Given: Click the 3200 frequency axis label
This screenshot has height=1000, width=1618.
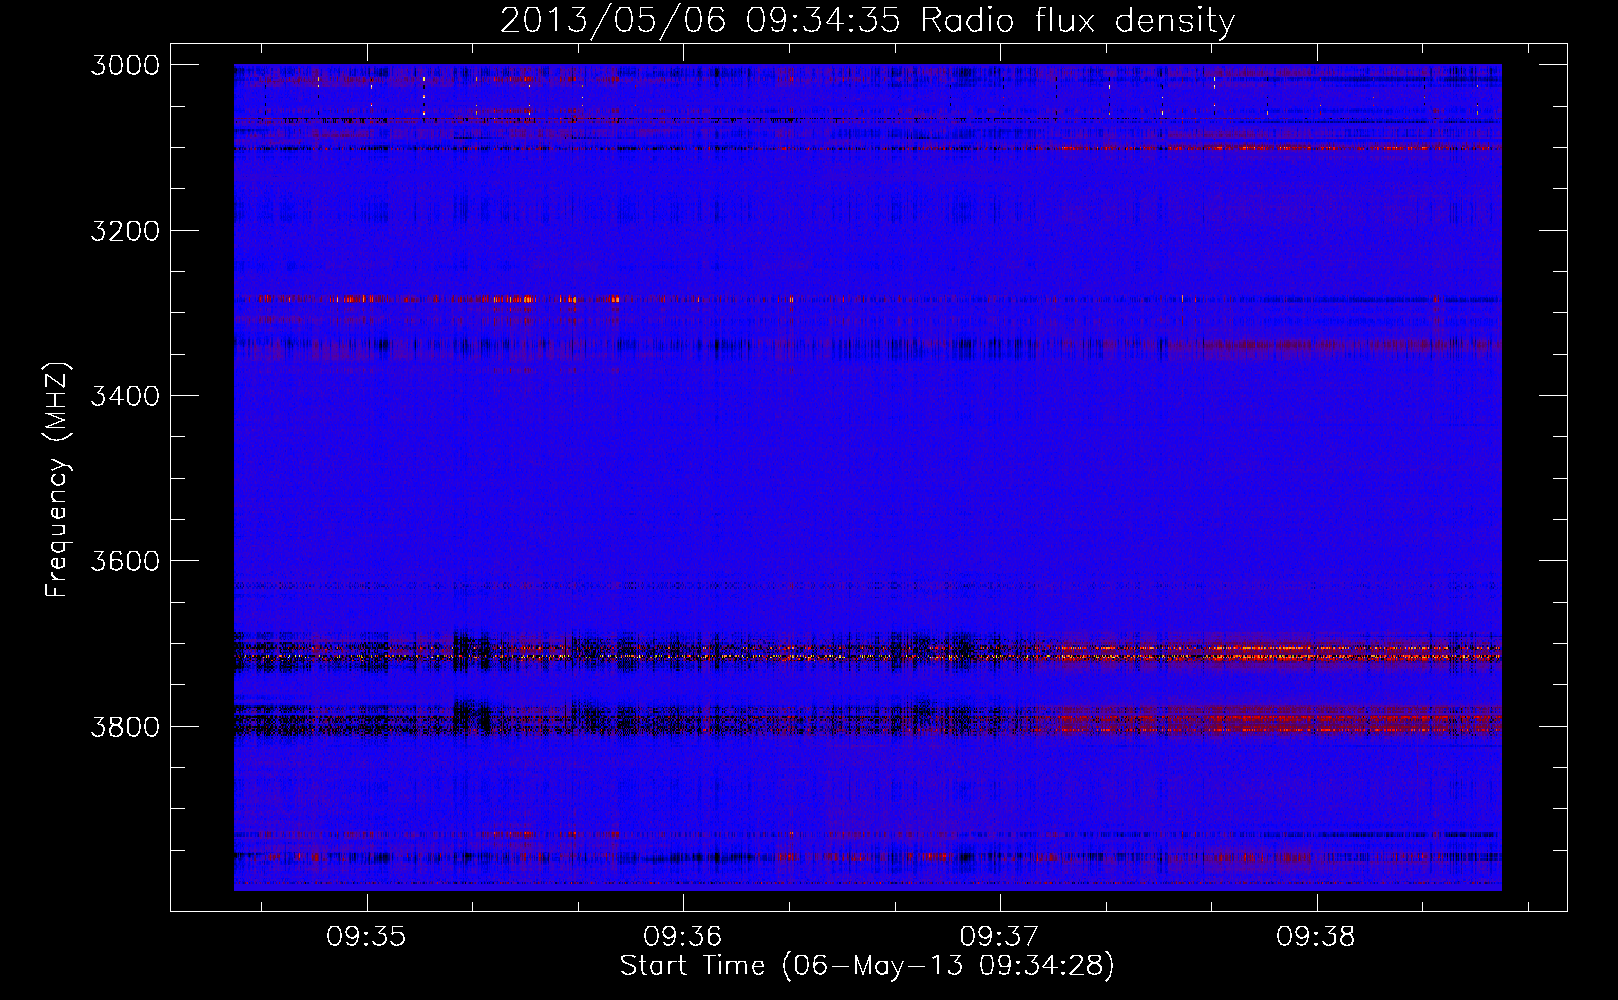Looking at the screenshot, I should coord(125,231).
